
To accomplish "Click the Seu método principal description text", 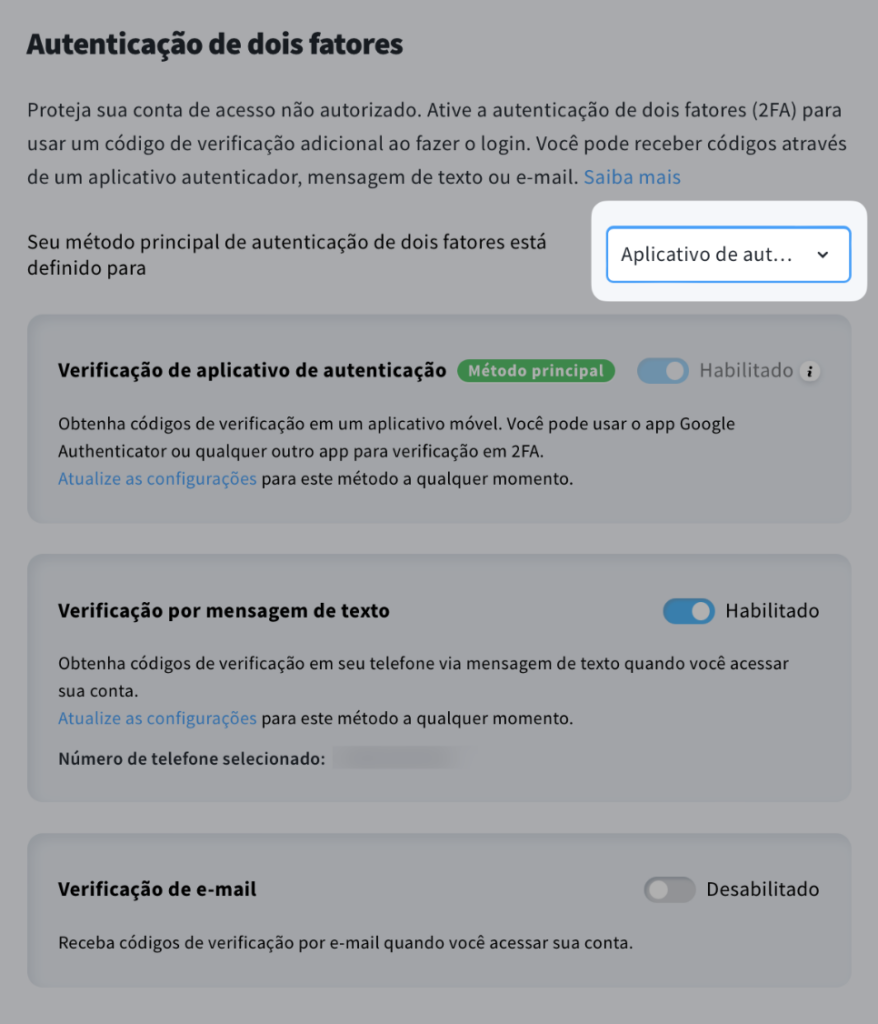I will [287, 255].
